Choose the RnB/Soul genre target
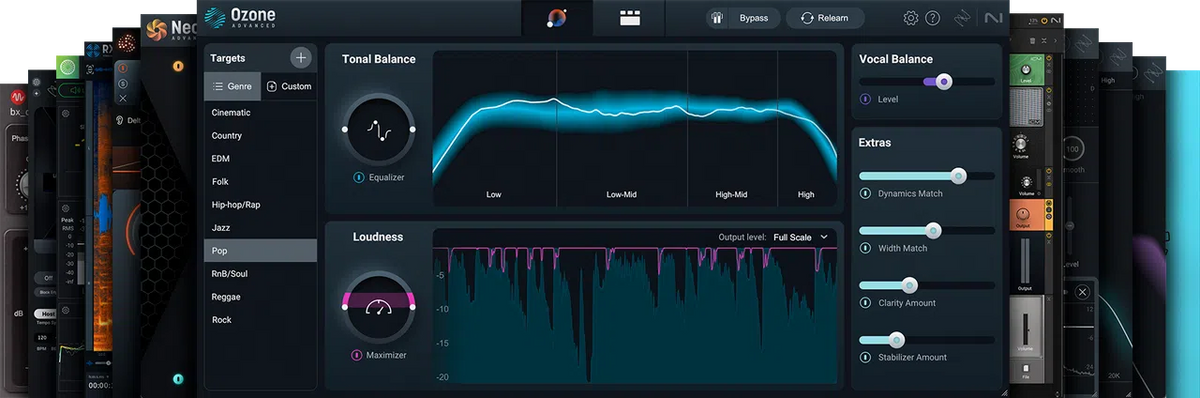 260,273
